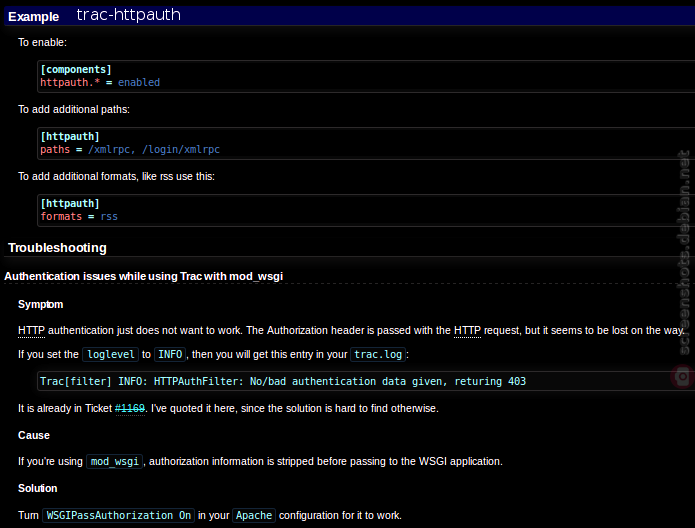This screenshot has height=528, width=695.
Task: Click the "Solution" subheading
Action: tap(38, 489)
